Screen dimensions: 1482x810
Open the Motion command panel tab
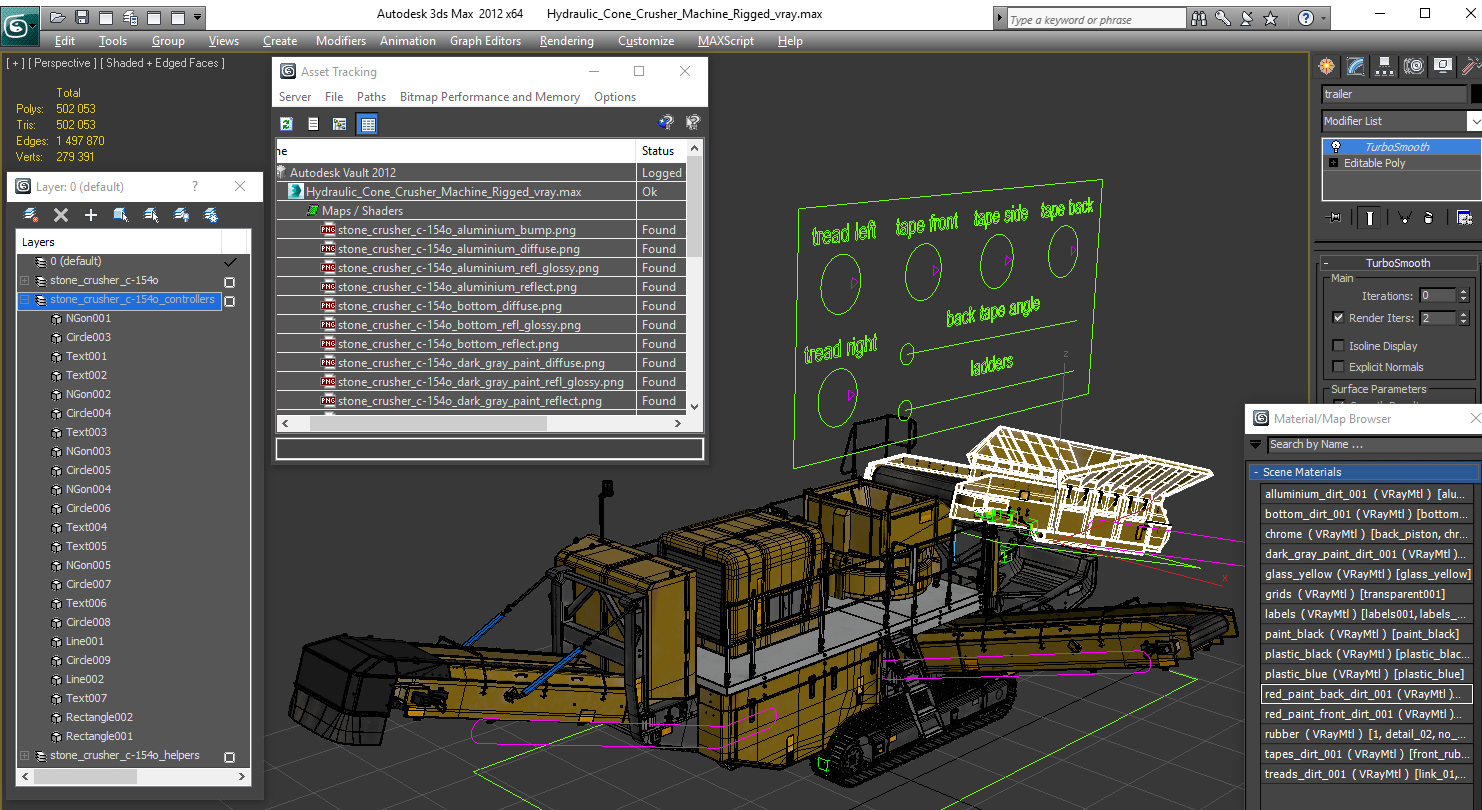click(1414, 66)
